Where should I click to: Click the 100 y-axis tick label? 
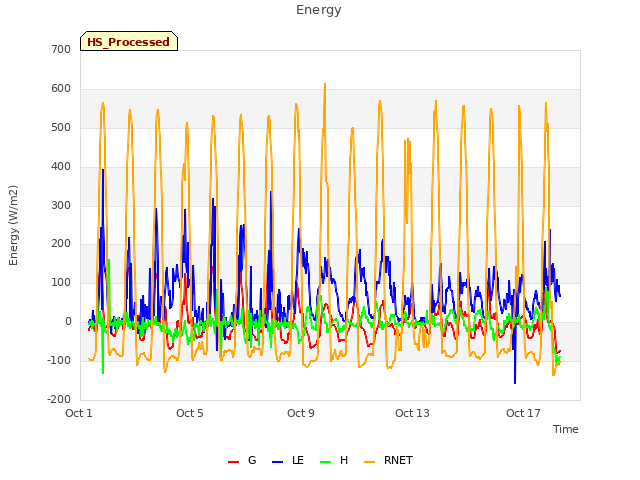point(61,283)
